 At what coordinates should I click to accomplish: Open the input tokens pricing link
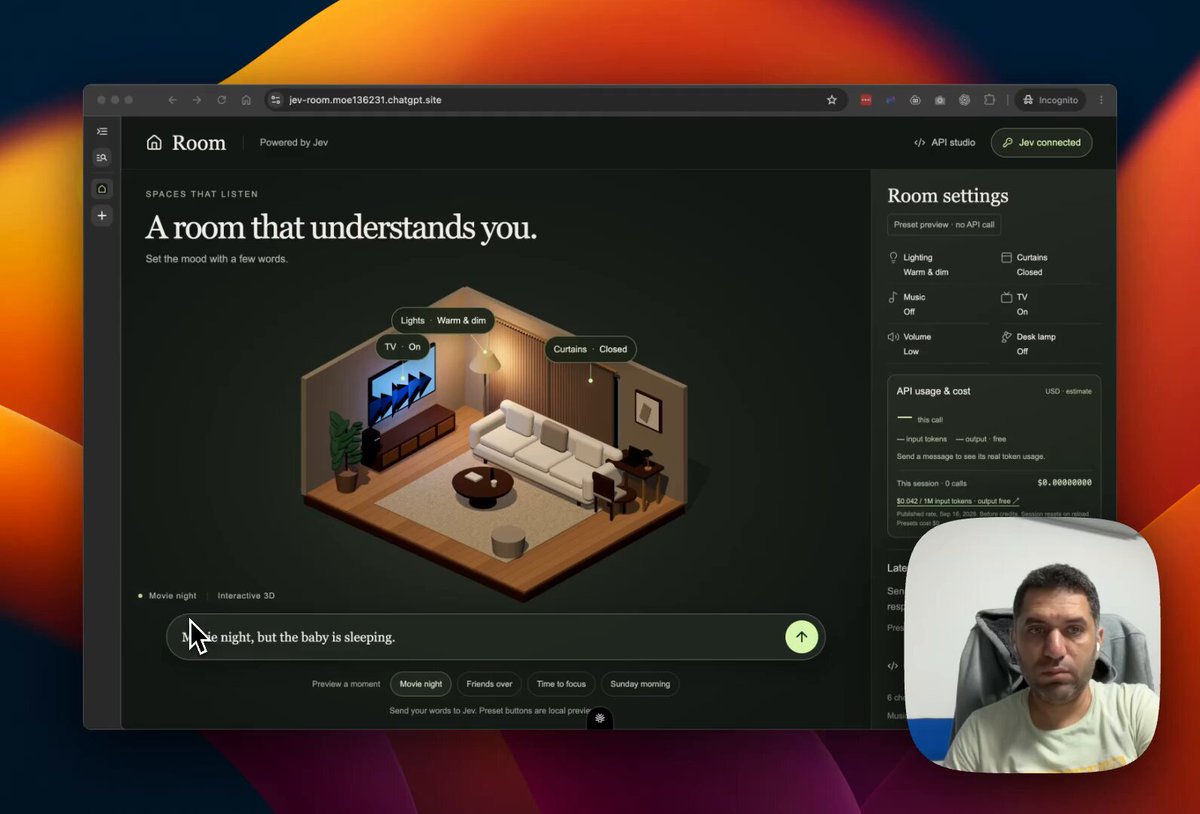958,501
